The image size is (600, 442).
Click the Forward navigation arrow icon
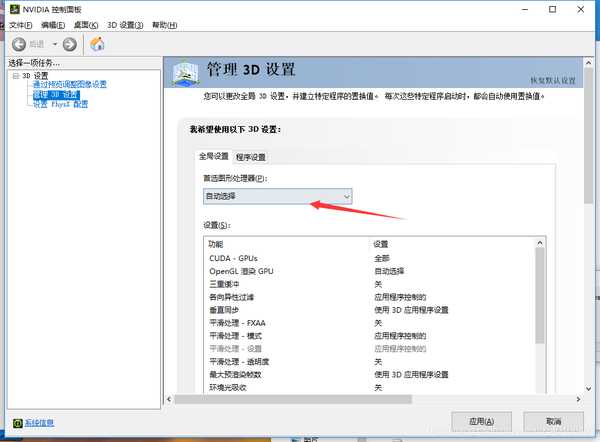(x=70, y=44)
